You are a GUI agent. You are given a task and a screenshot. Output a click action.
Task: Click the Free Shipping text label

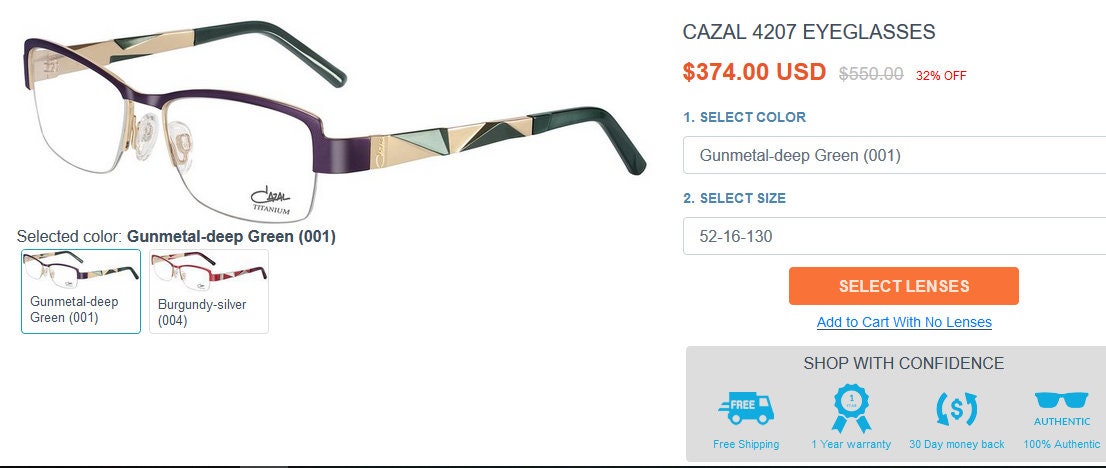(746, 444)
